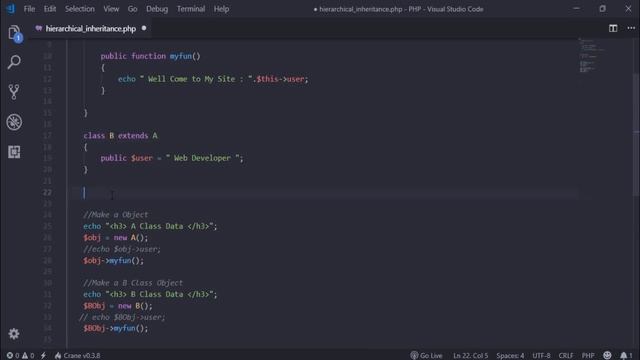Click the 'Well Come to My Site' string
Image resolution: width=640 pixels, height=360 pixels.
click(196, 79)
